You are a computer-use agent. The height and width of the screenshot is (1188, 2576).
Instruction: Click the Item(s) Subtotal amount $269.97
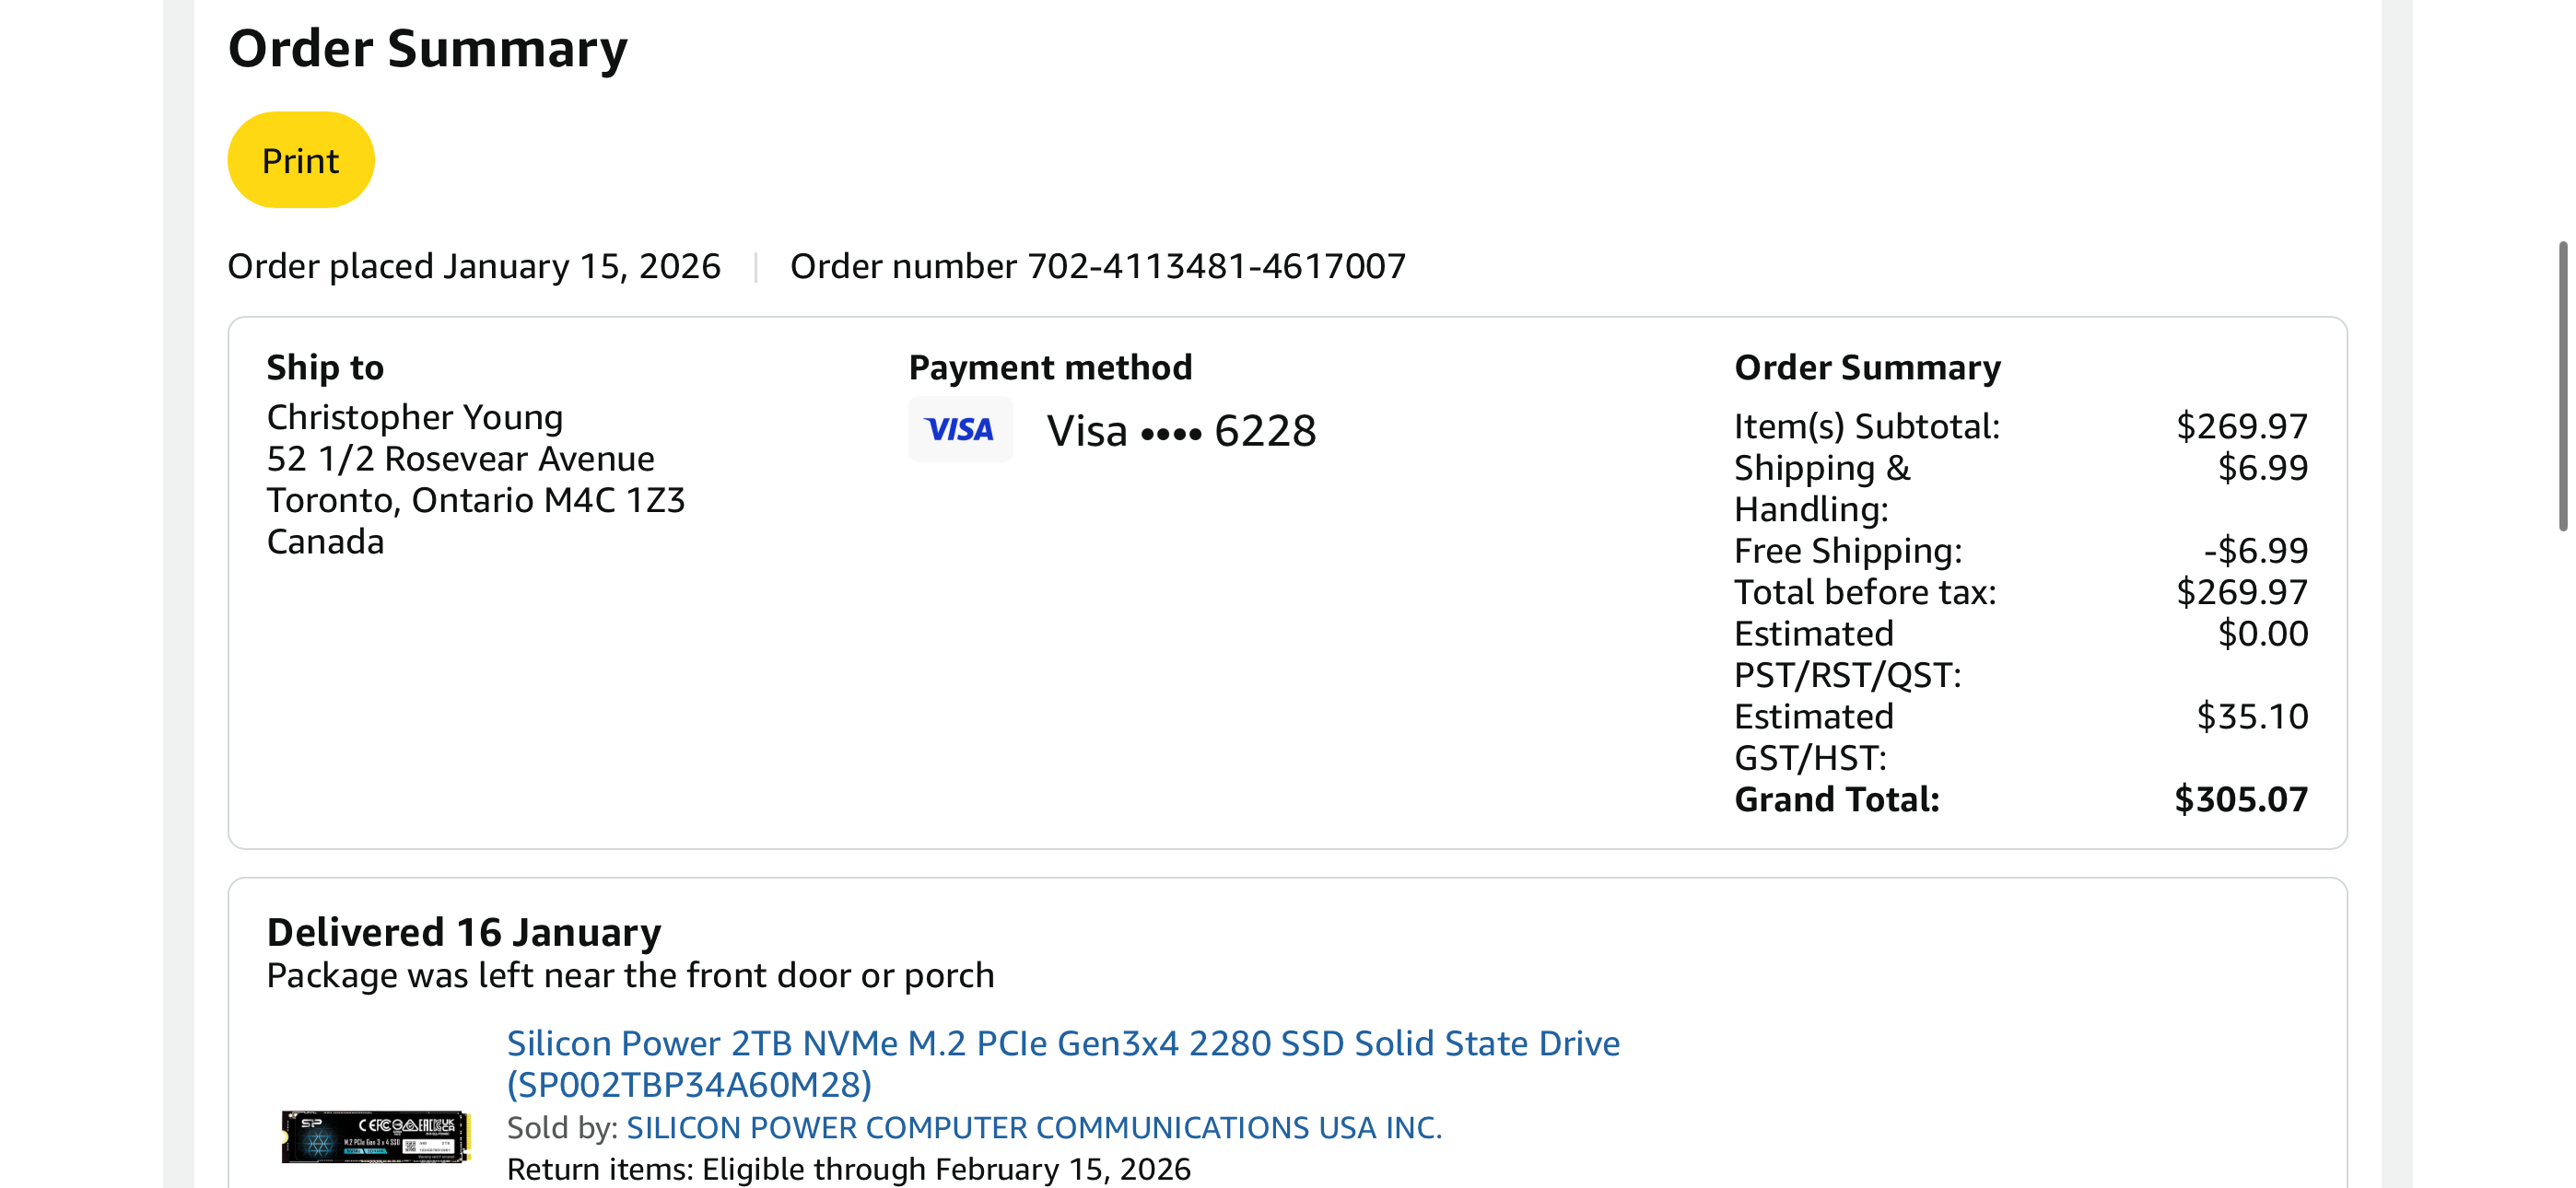pyautogui.click(x=2241, y=426)
